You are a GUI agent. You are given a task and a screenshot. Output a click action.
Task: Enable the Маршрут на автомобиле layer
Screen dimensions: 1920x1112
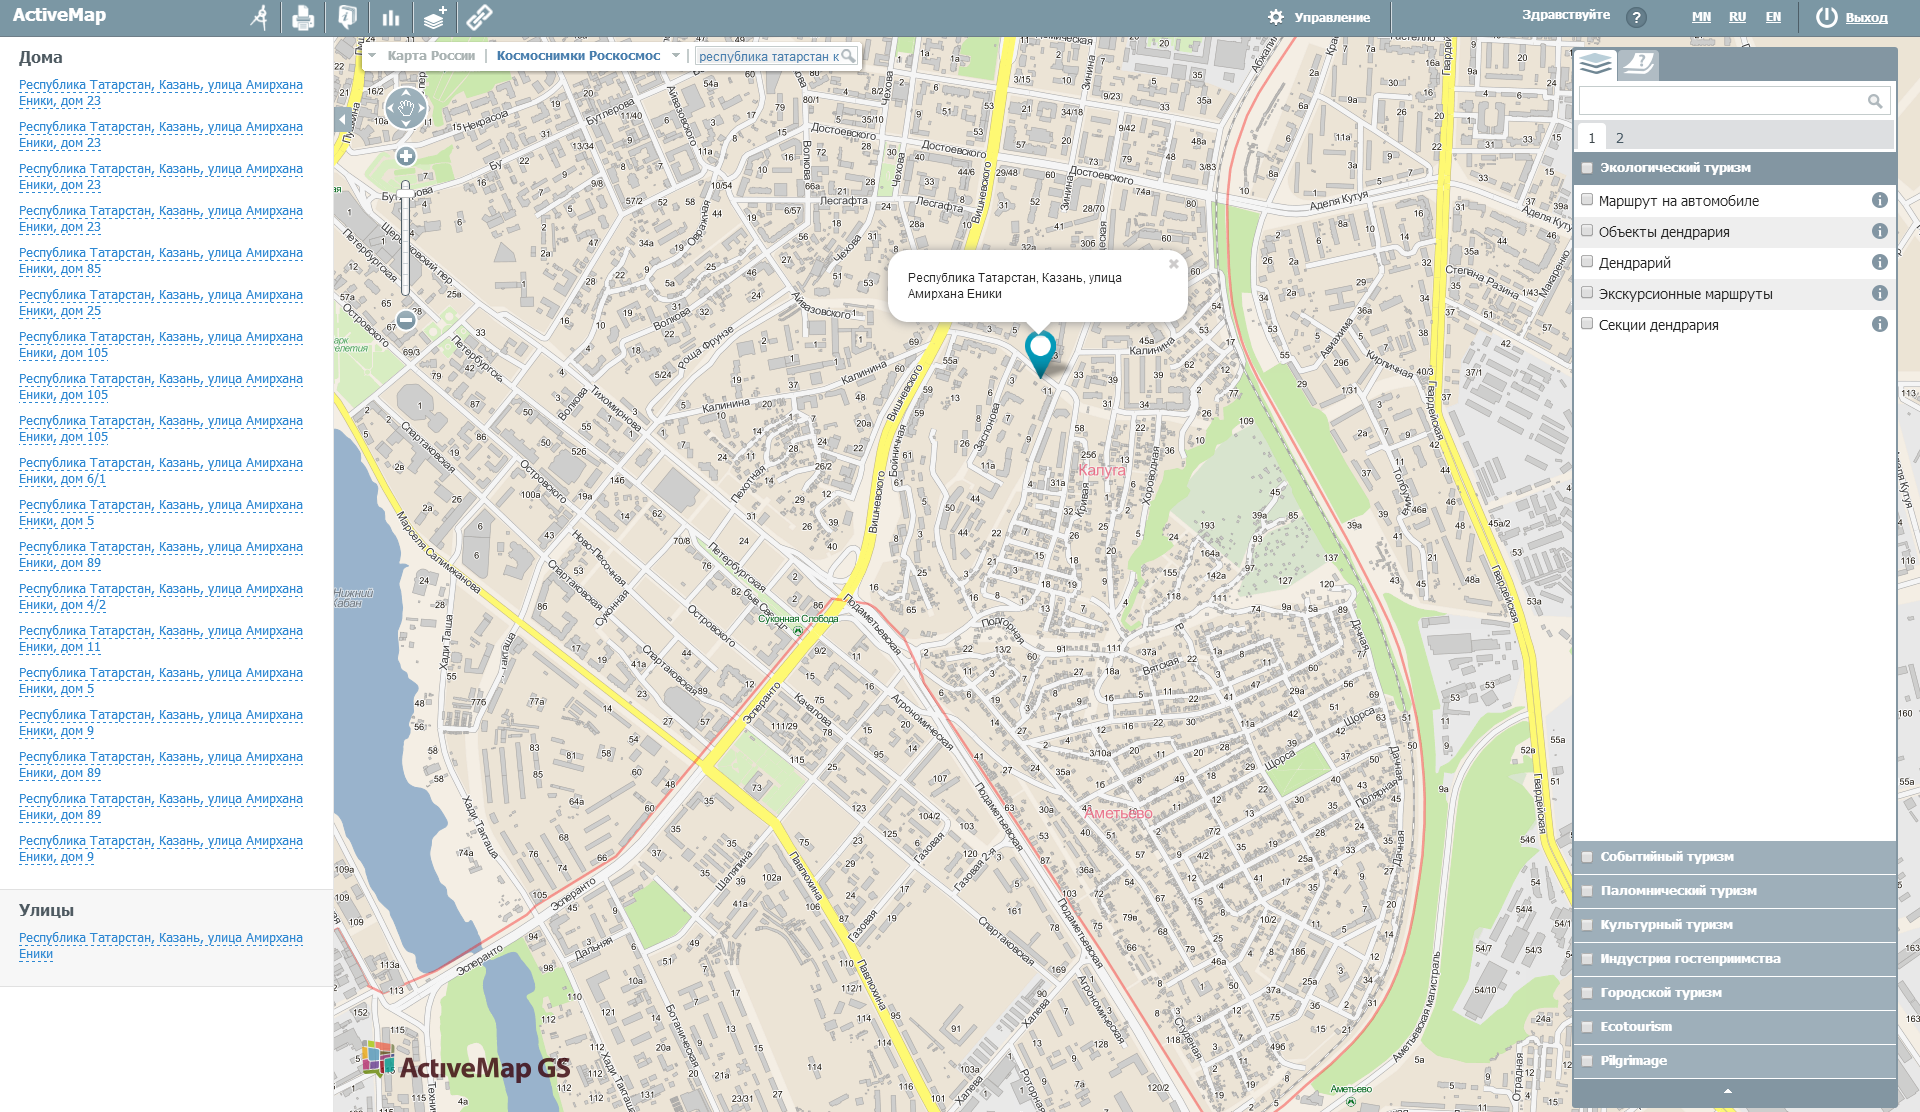(x=1588, y=200)
